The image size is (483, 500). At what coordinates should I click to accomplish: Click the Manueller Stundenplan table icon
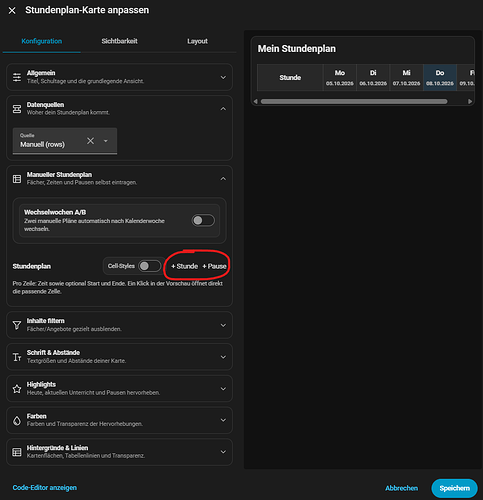(x=17, y=179)
